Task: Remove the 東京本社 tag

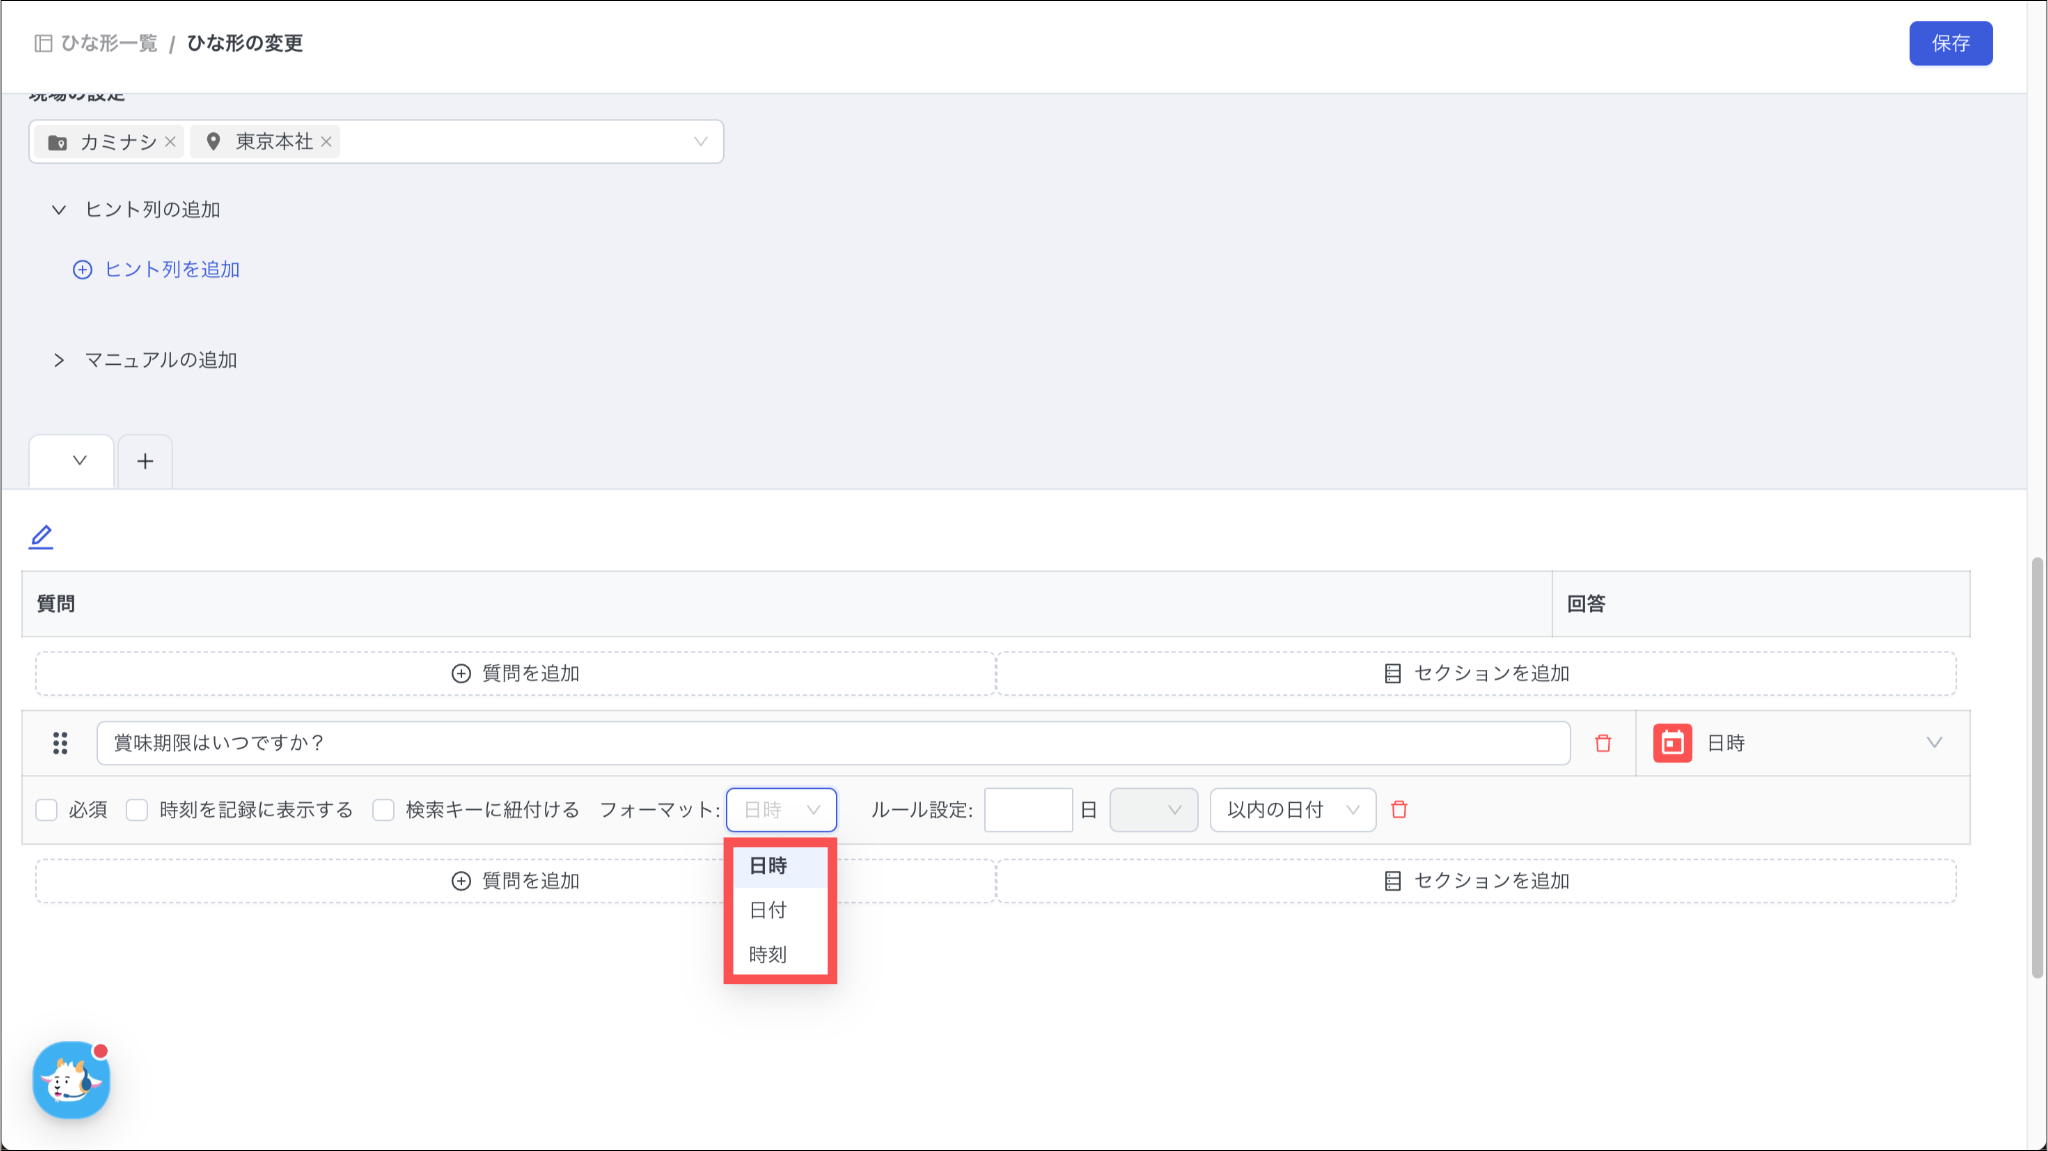Action: 326,142
